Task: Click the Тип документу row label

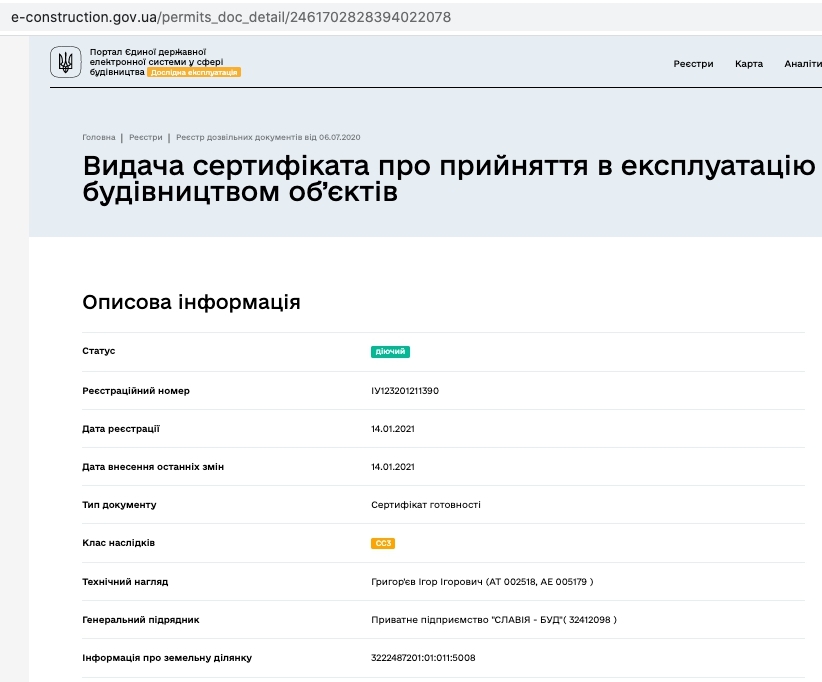Action: (119, 505)
